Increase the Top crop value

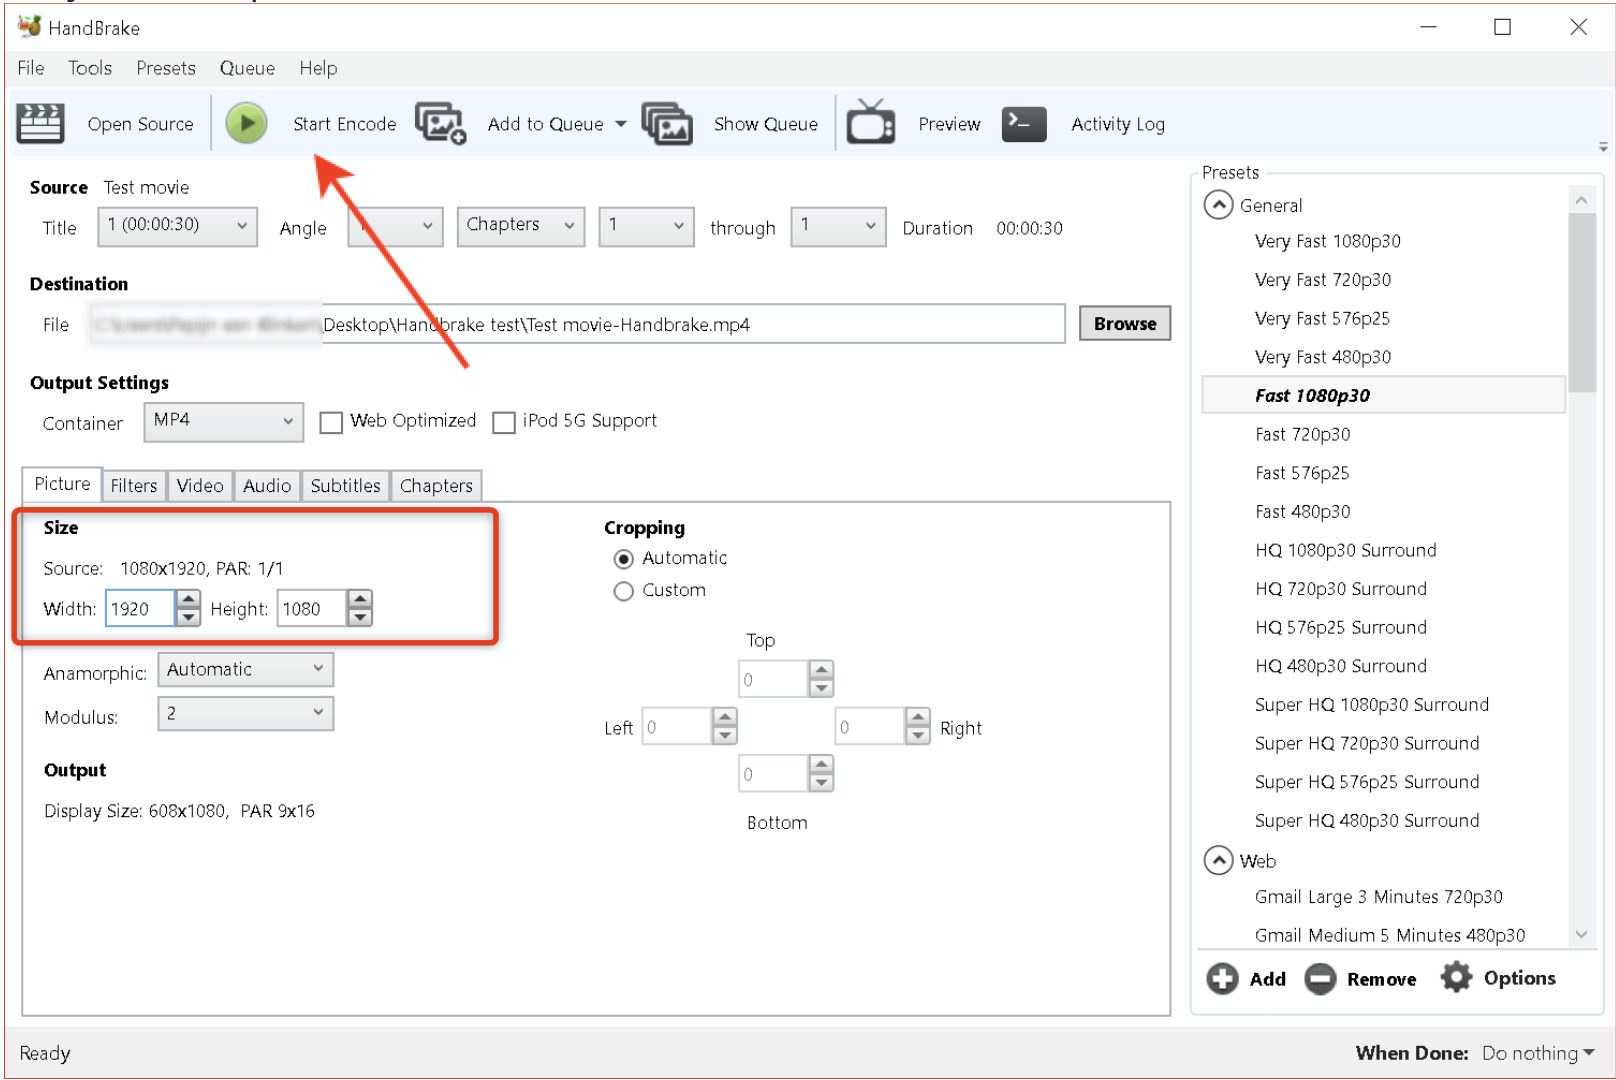(x=821, y=670)
